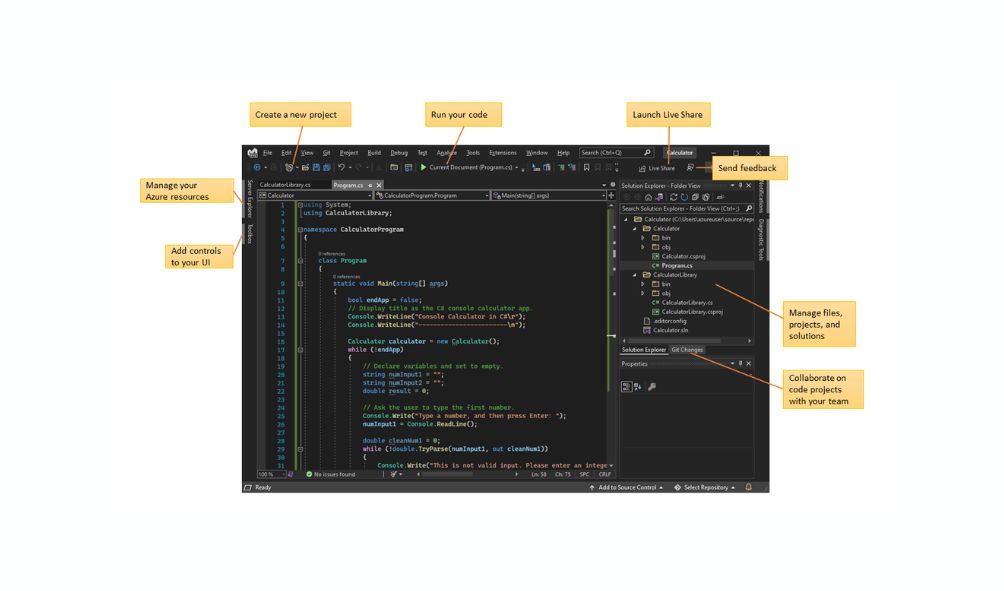Click the Save All toolbar icon
The width and height of the screenshot is (1004, 591).
pyautogui.click(x=327, y=165)
